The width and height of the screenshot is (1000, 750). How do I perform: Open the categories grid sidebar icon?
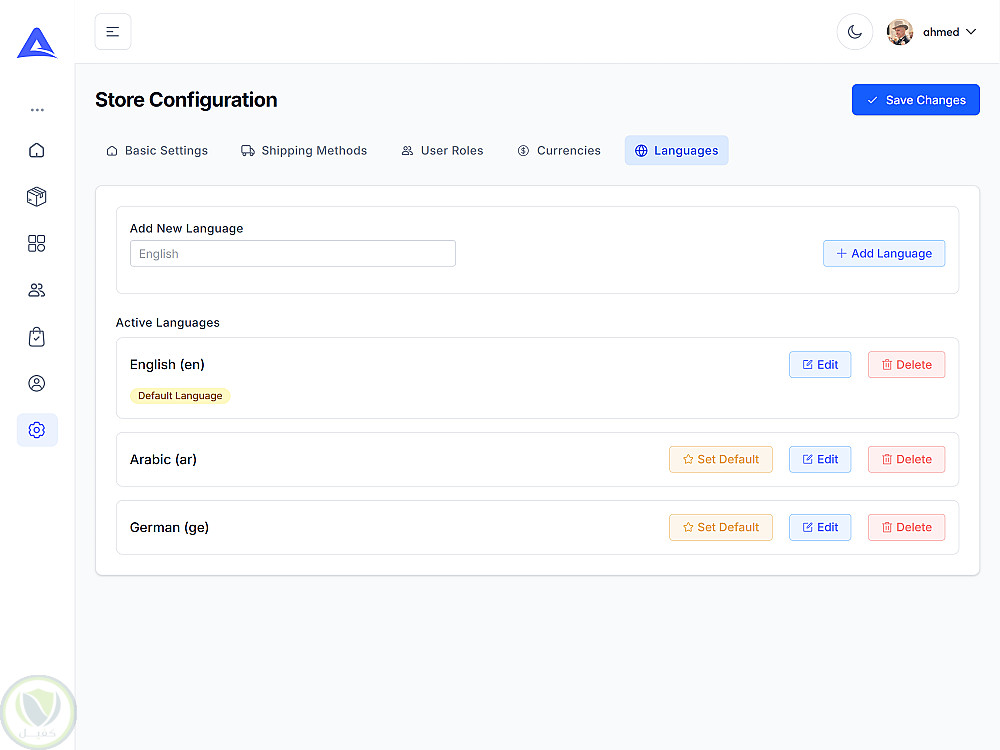coord(37,243)
